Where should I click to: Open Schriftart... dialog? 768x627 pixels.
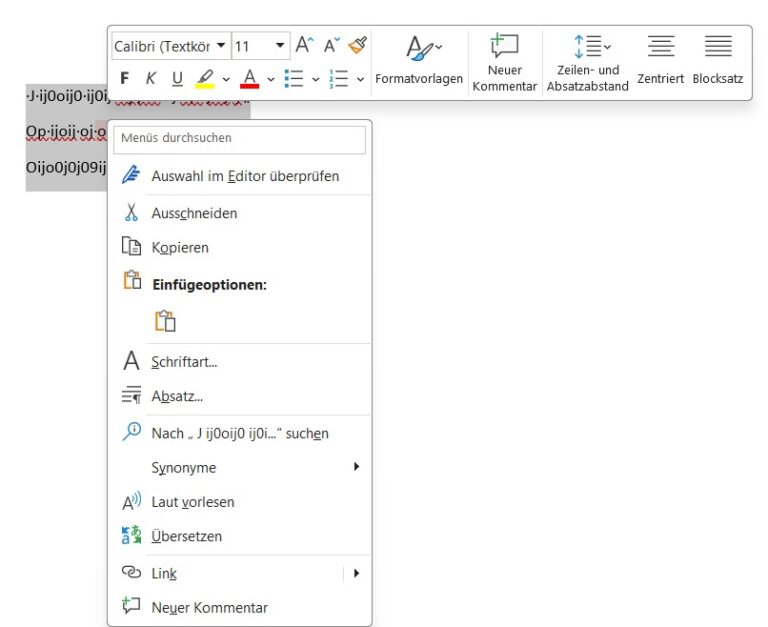click(240, 362)
